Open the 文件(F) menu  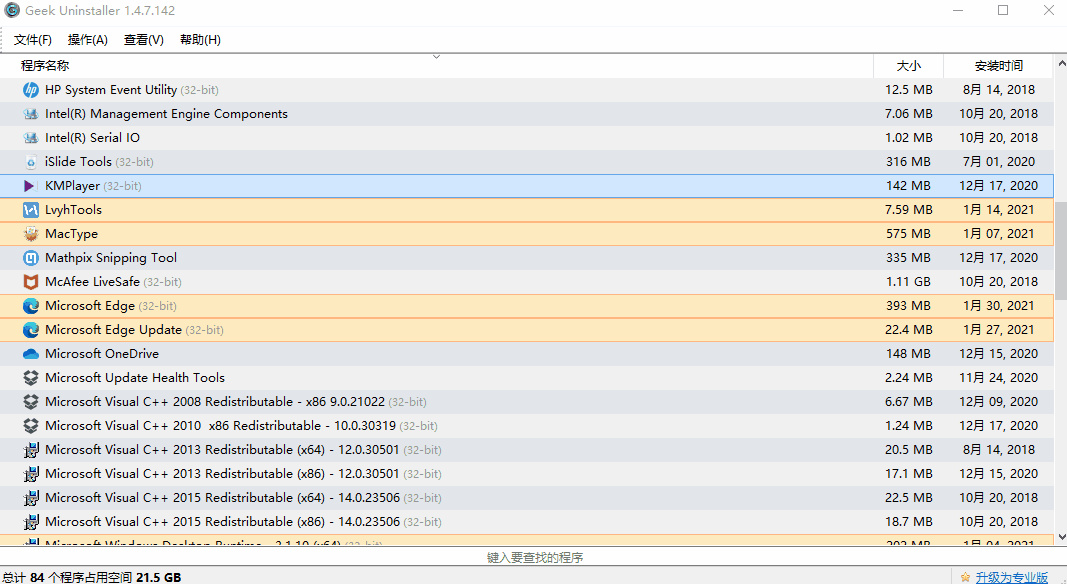pyautogui.click(x=33, y=39)
